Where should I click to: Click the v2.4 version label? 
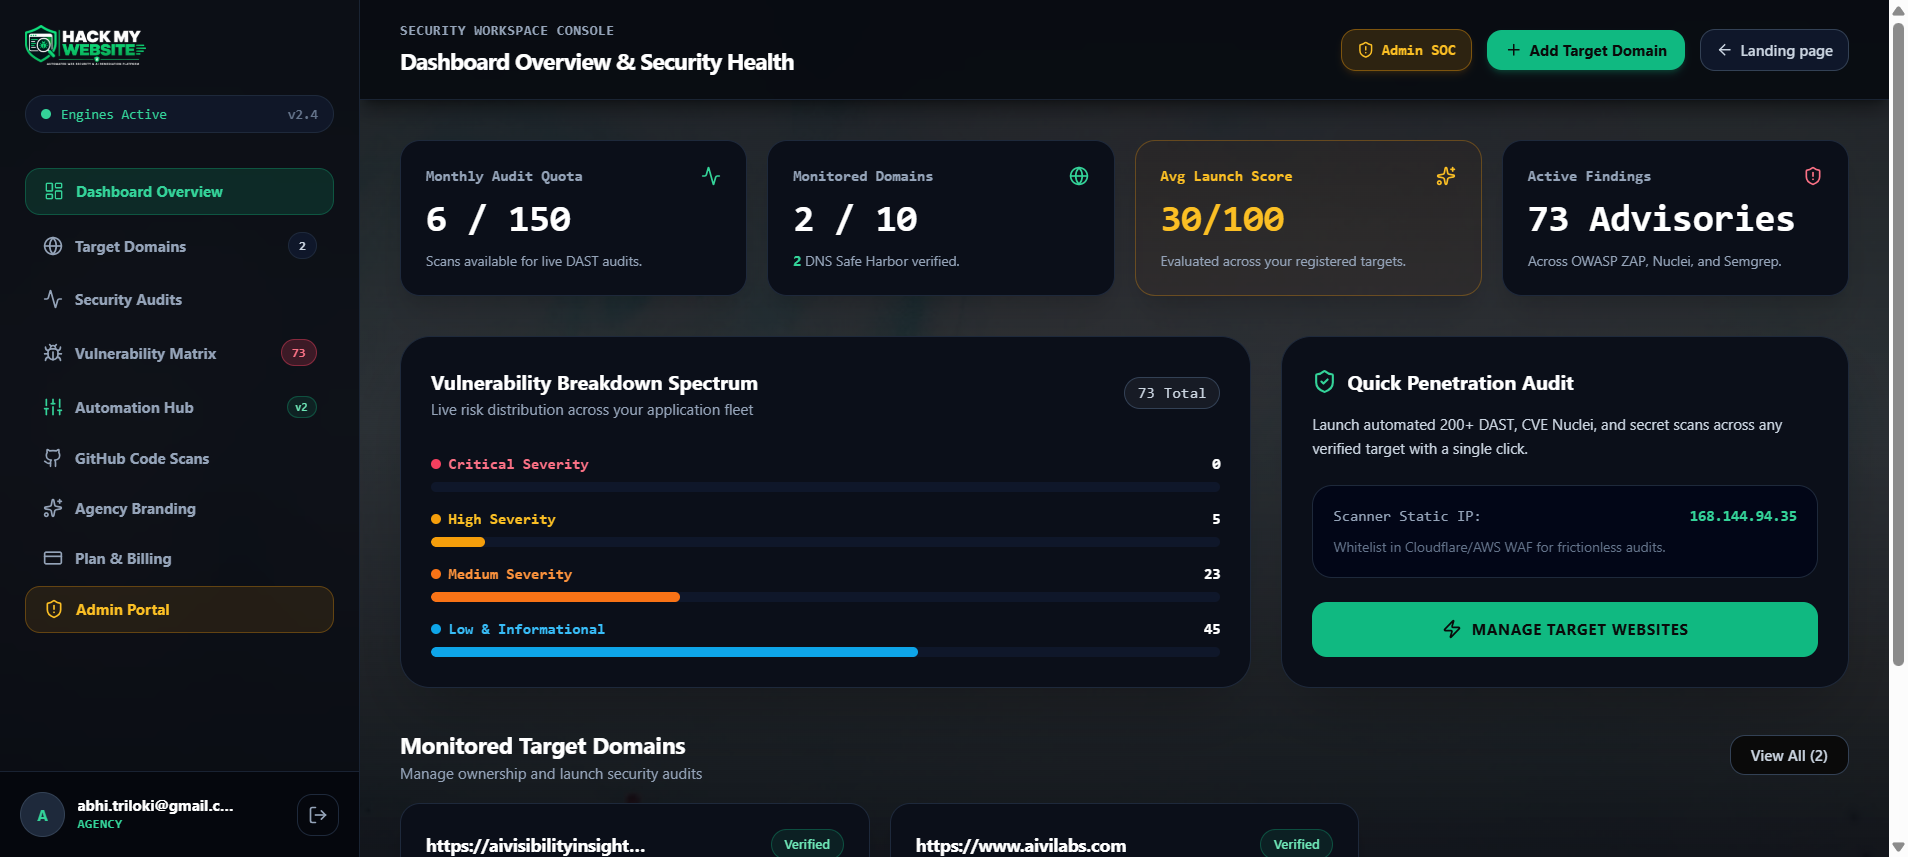[303, 114]
